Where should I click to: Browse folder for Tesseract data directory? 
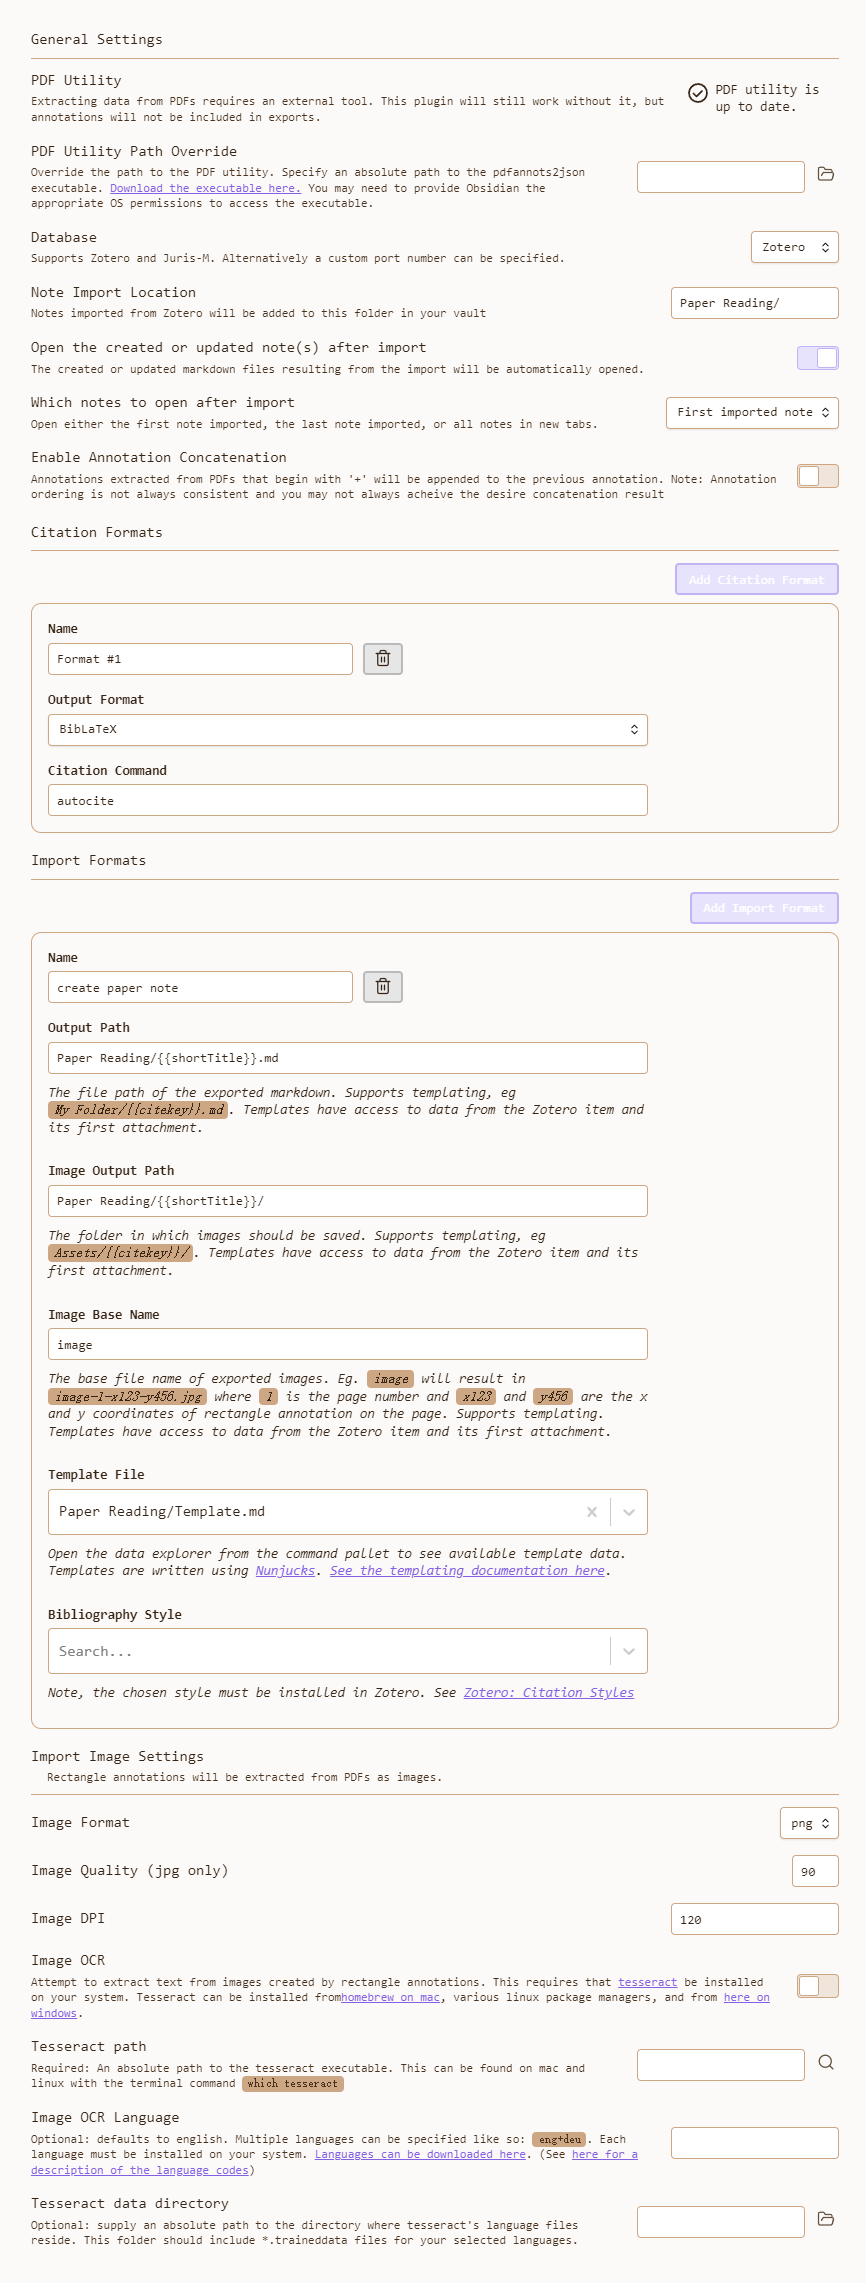coord(826,2218)
